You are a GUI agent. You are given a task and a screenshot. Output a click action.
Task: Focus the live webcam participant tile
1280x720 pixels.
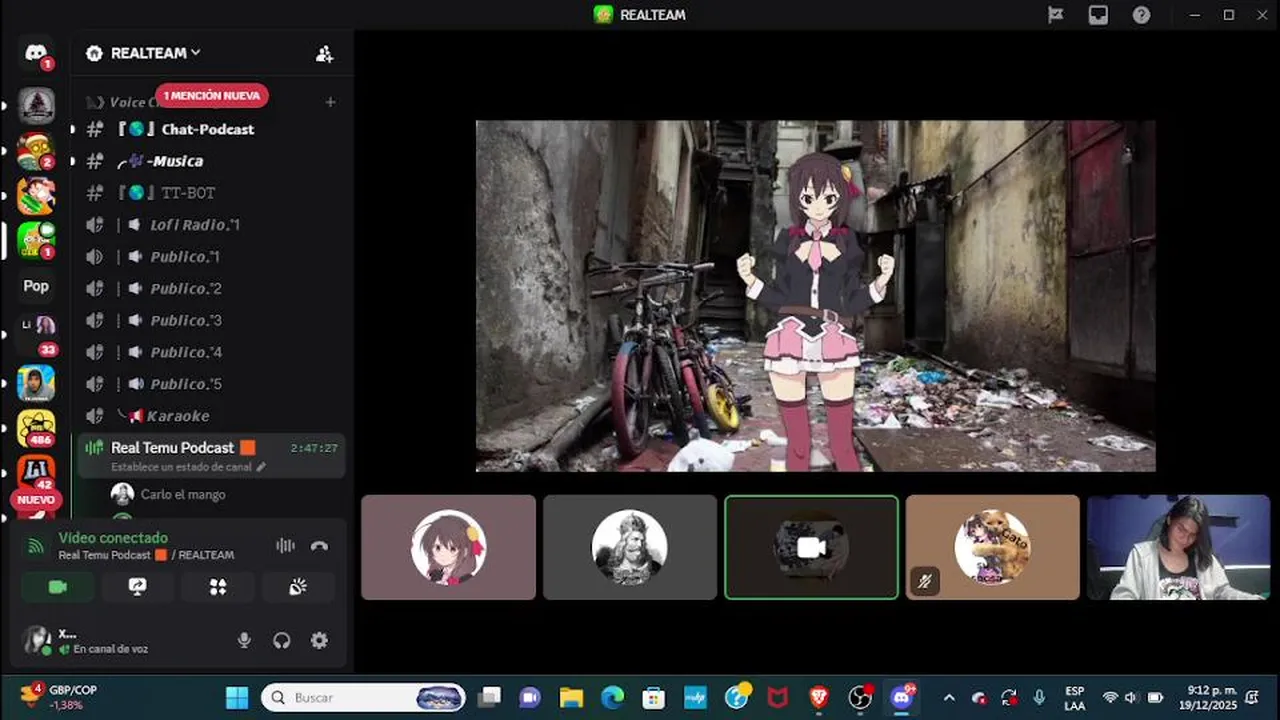1179,547
